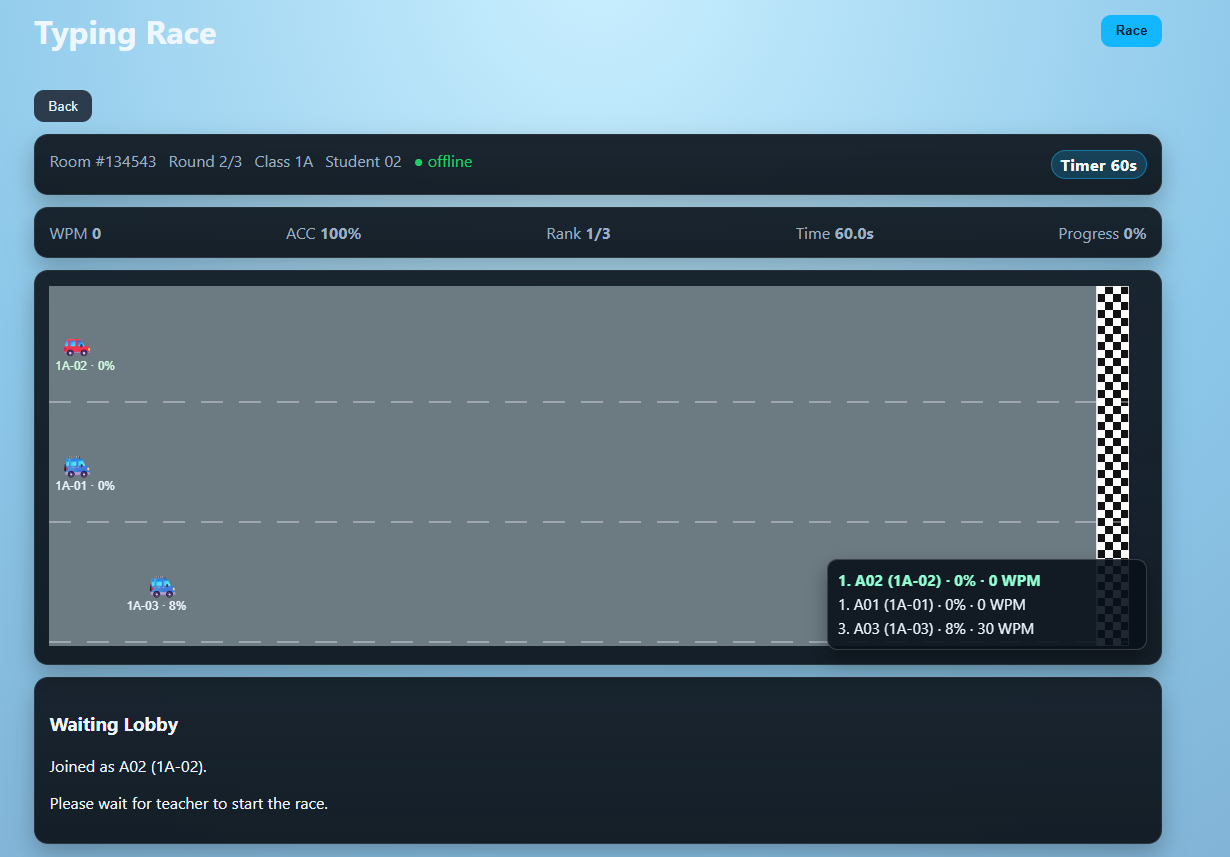Screen dimensions: 1230x857
Task: Click the WPM 0 stat
Action: (x=75, y=234)
